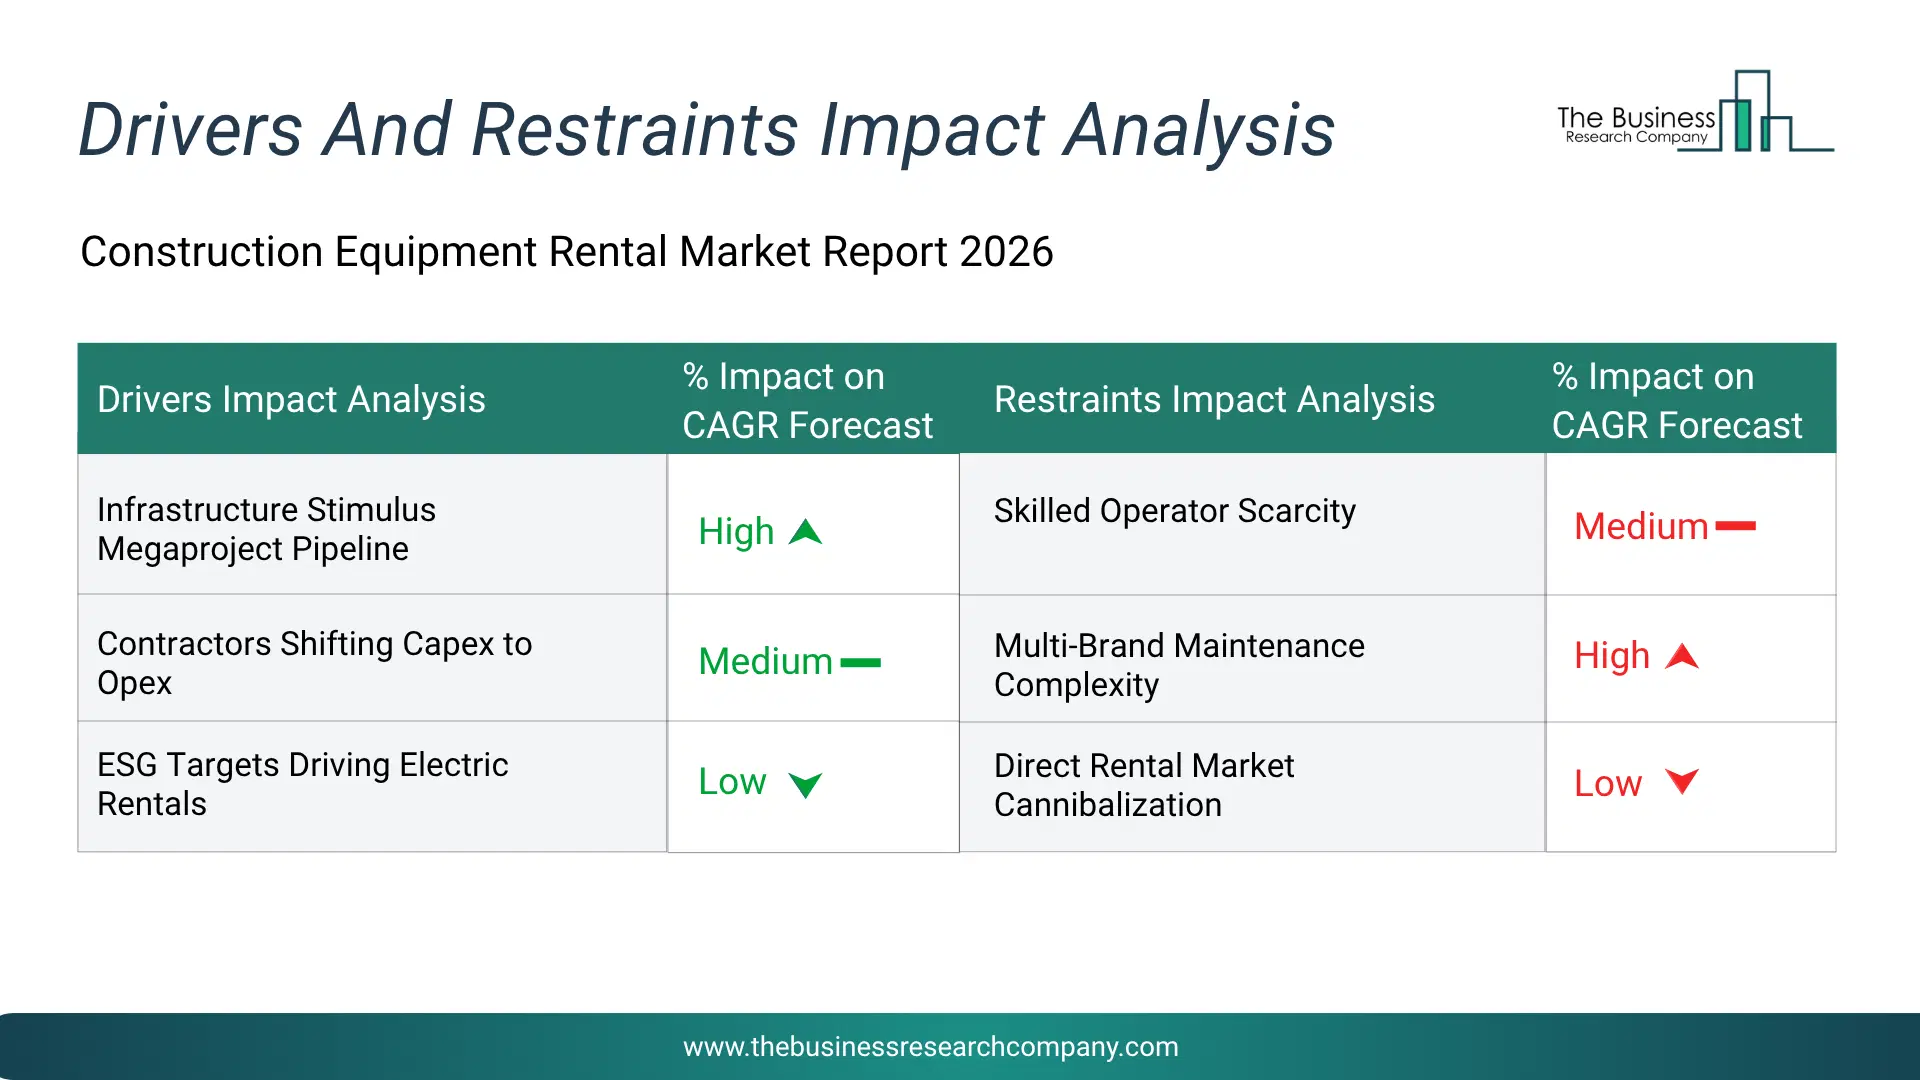Click red up arrow beside High restraint
The height and width of the screenshot is (1080, 1920).
(1682, 656)
